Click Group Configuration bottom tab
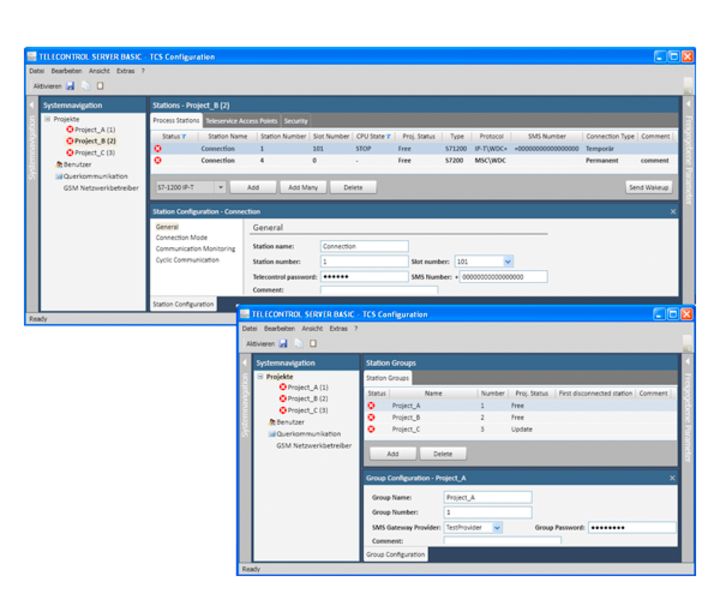This screenshot has height=600, width=720. (395, 555)
